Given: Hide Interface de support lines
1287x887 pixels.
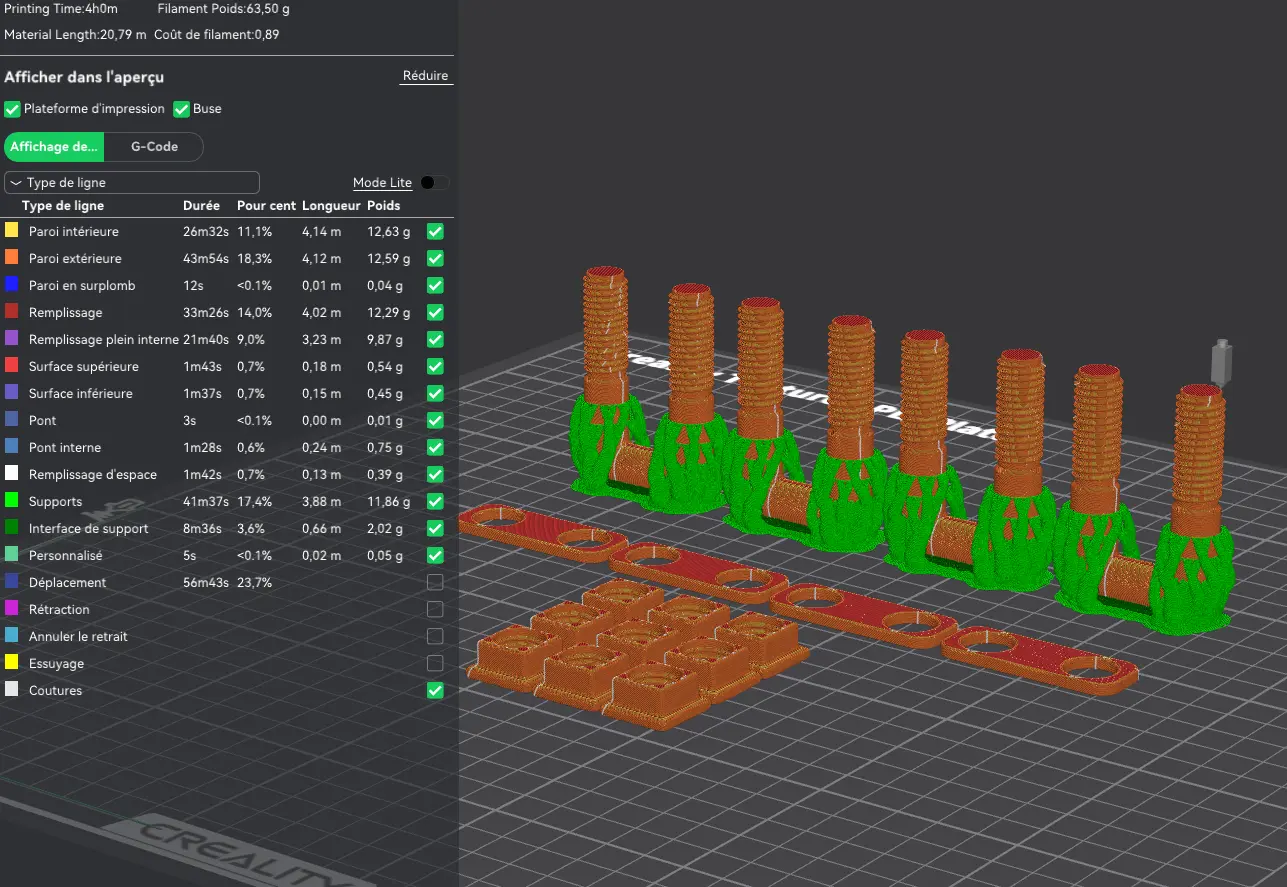Looking at the screenshot, I should pos(435,528).
